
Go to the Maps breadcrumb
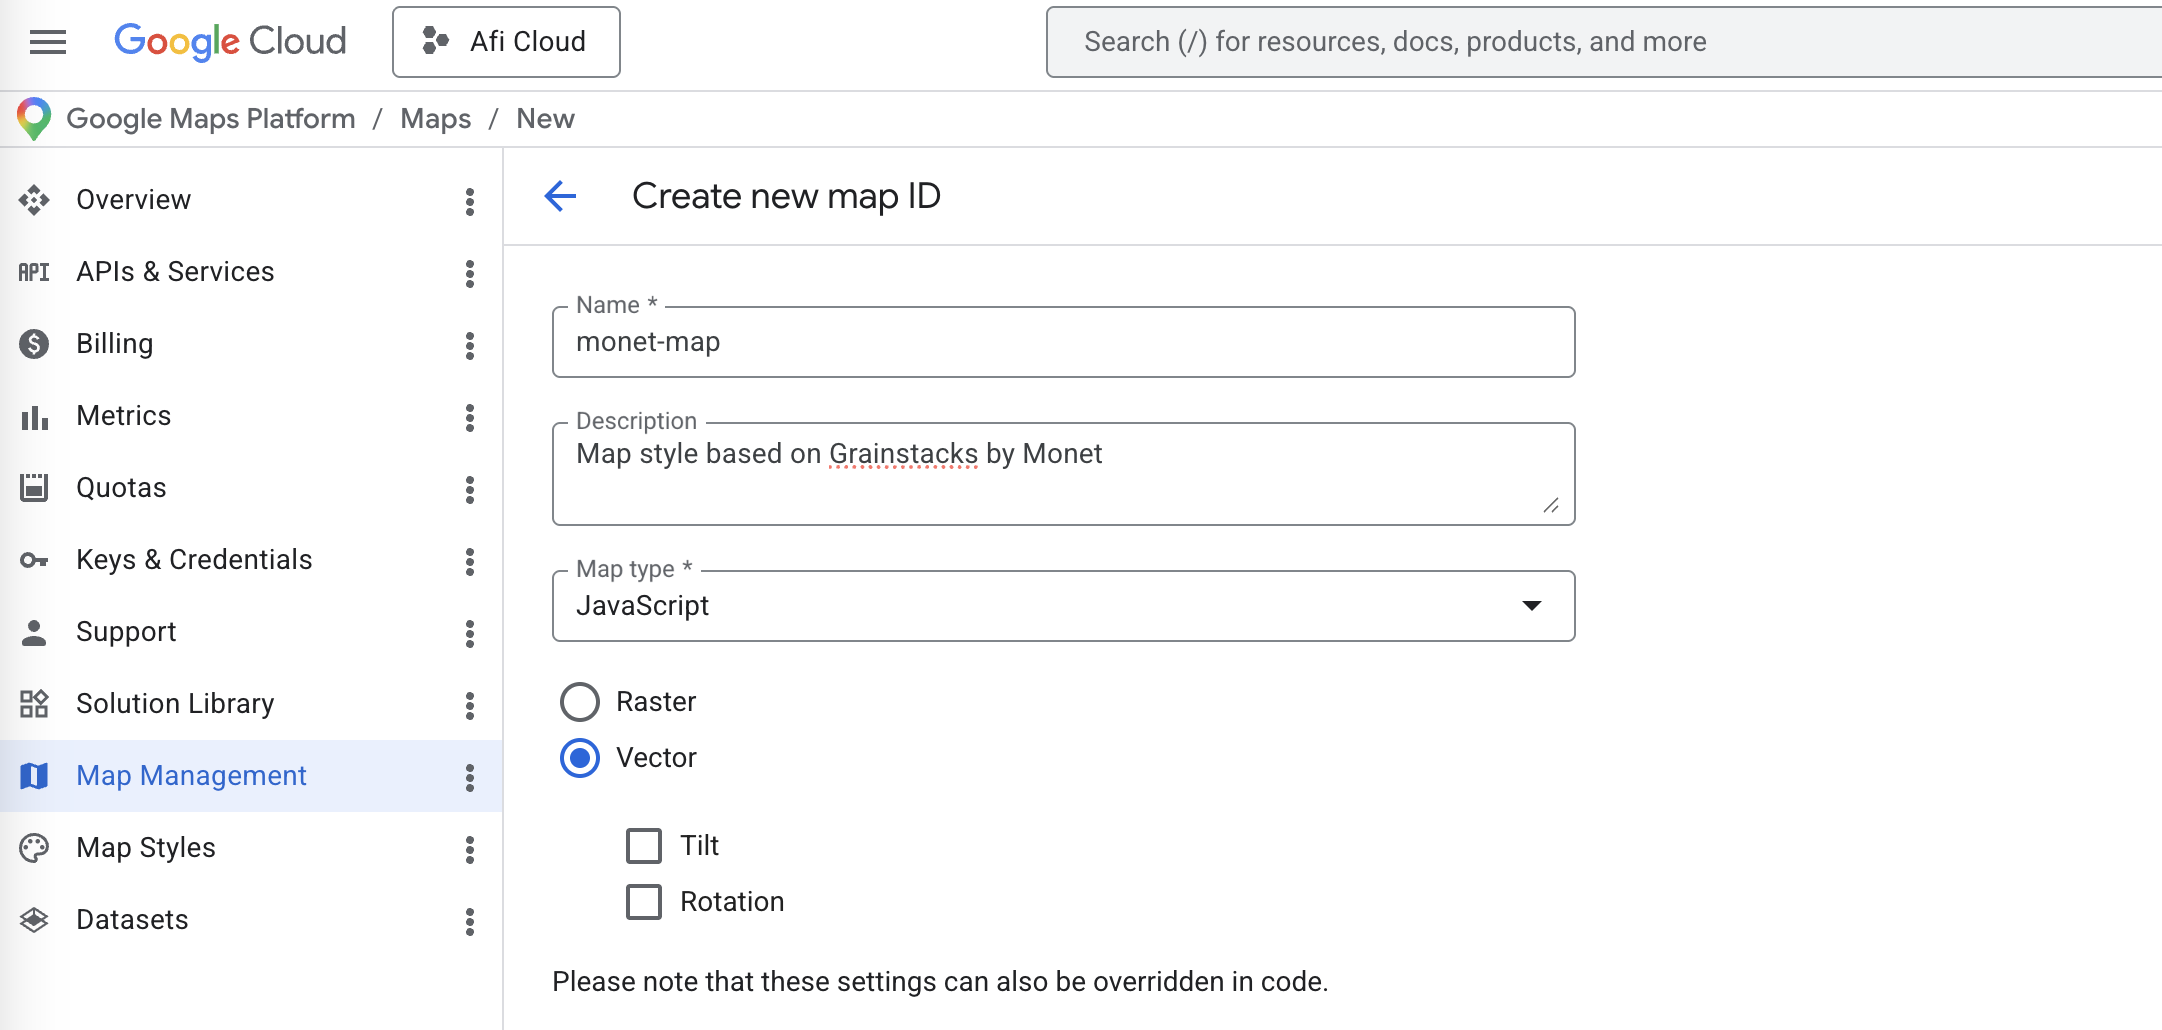point(435,119)
